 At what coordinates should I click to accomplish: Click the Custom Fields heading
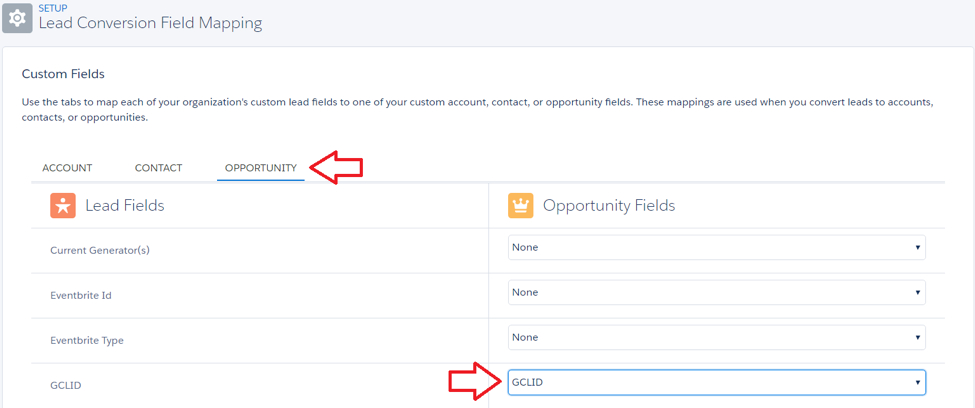click(x=63, y=74)
